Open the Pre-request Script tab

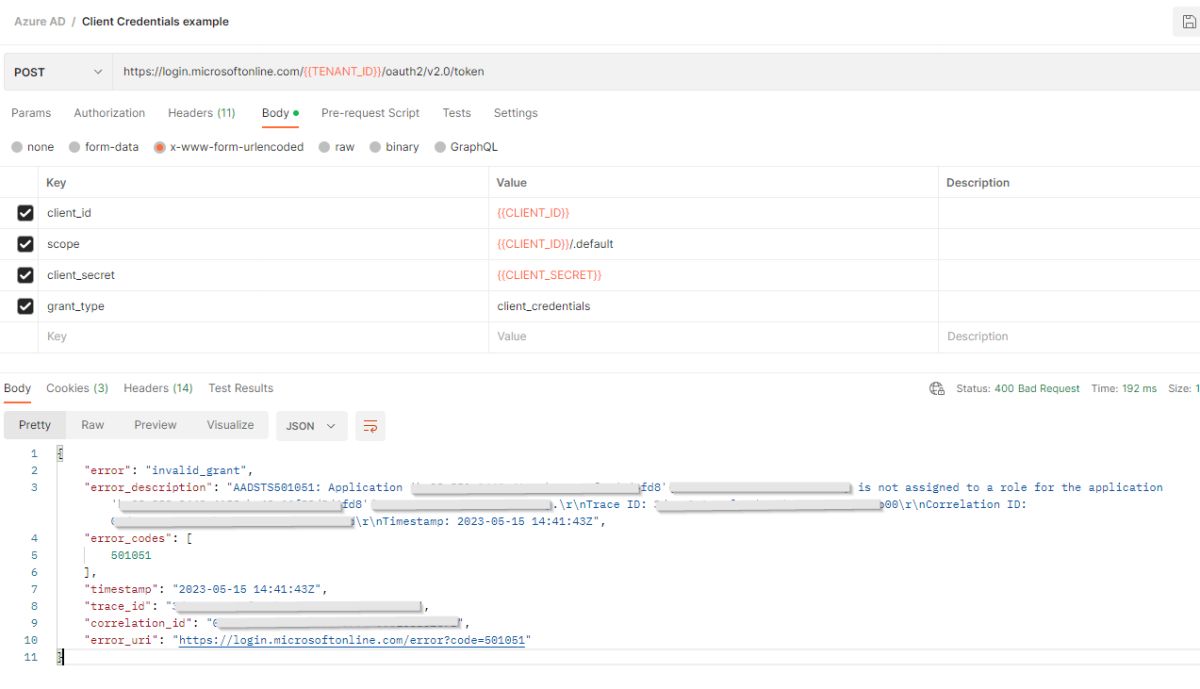[370, 113]
